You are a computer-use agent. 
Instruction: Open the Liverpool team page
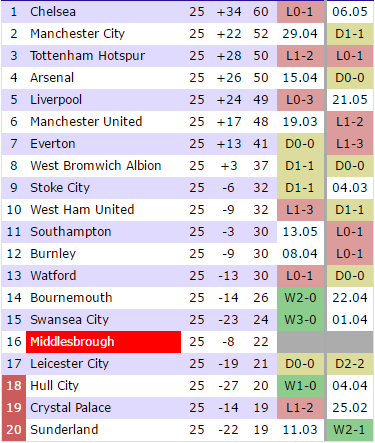point(56,100)
